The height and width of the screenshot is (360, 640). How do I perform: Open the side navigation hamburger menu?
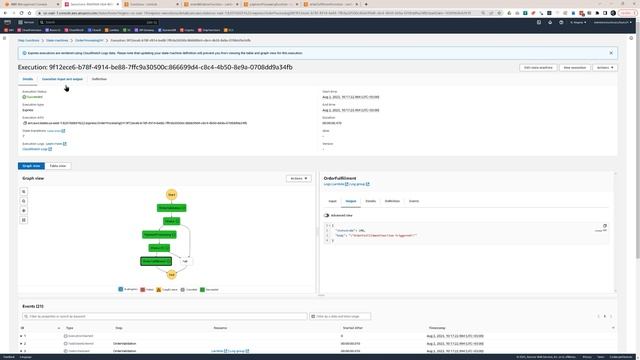click(x=4, y=38)
